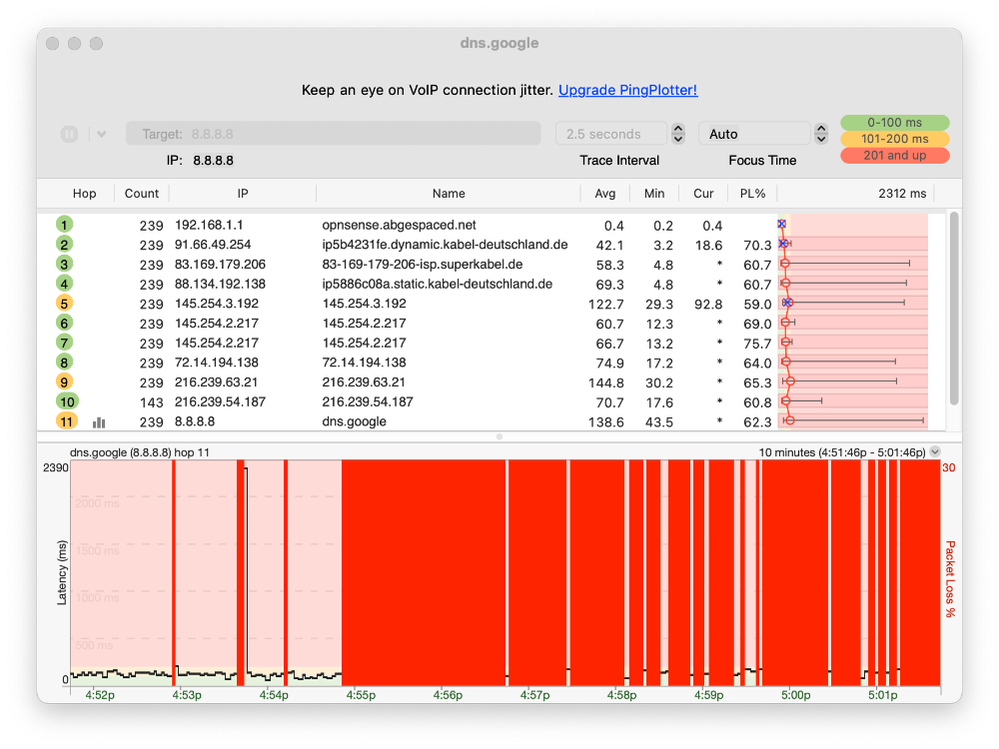Select the hop 4 green circle icon

(x=64, y=283)
